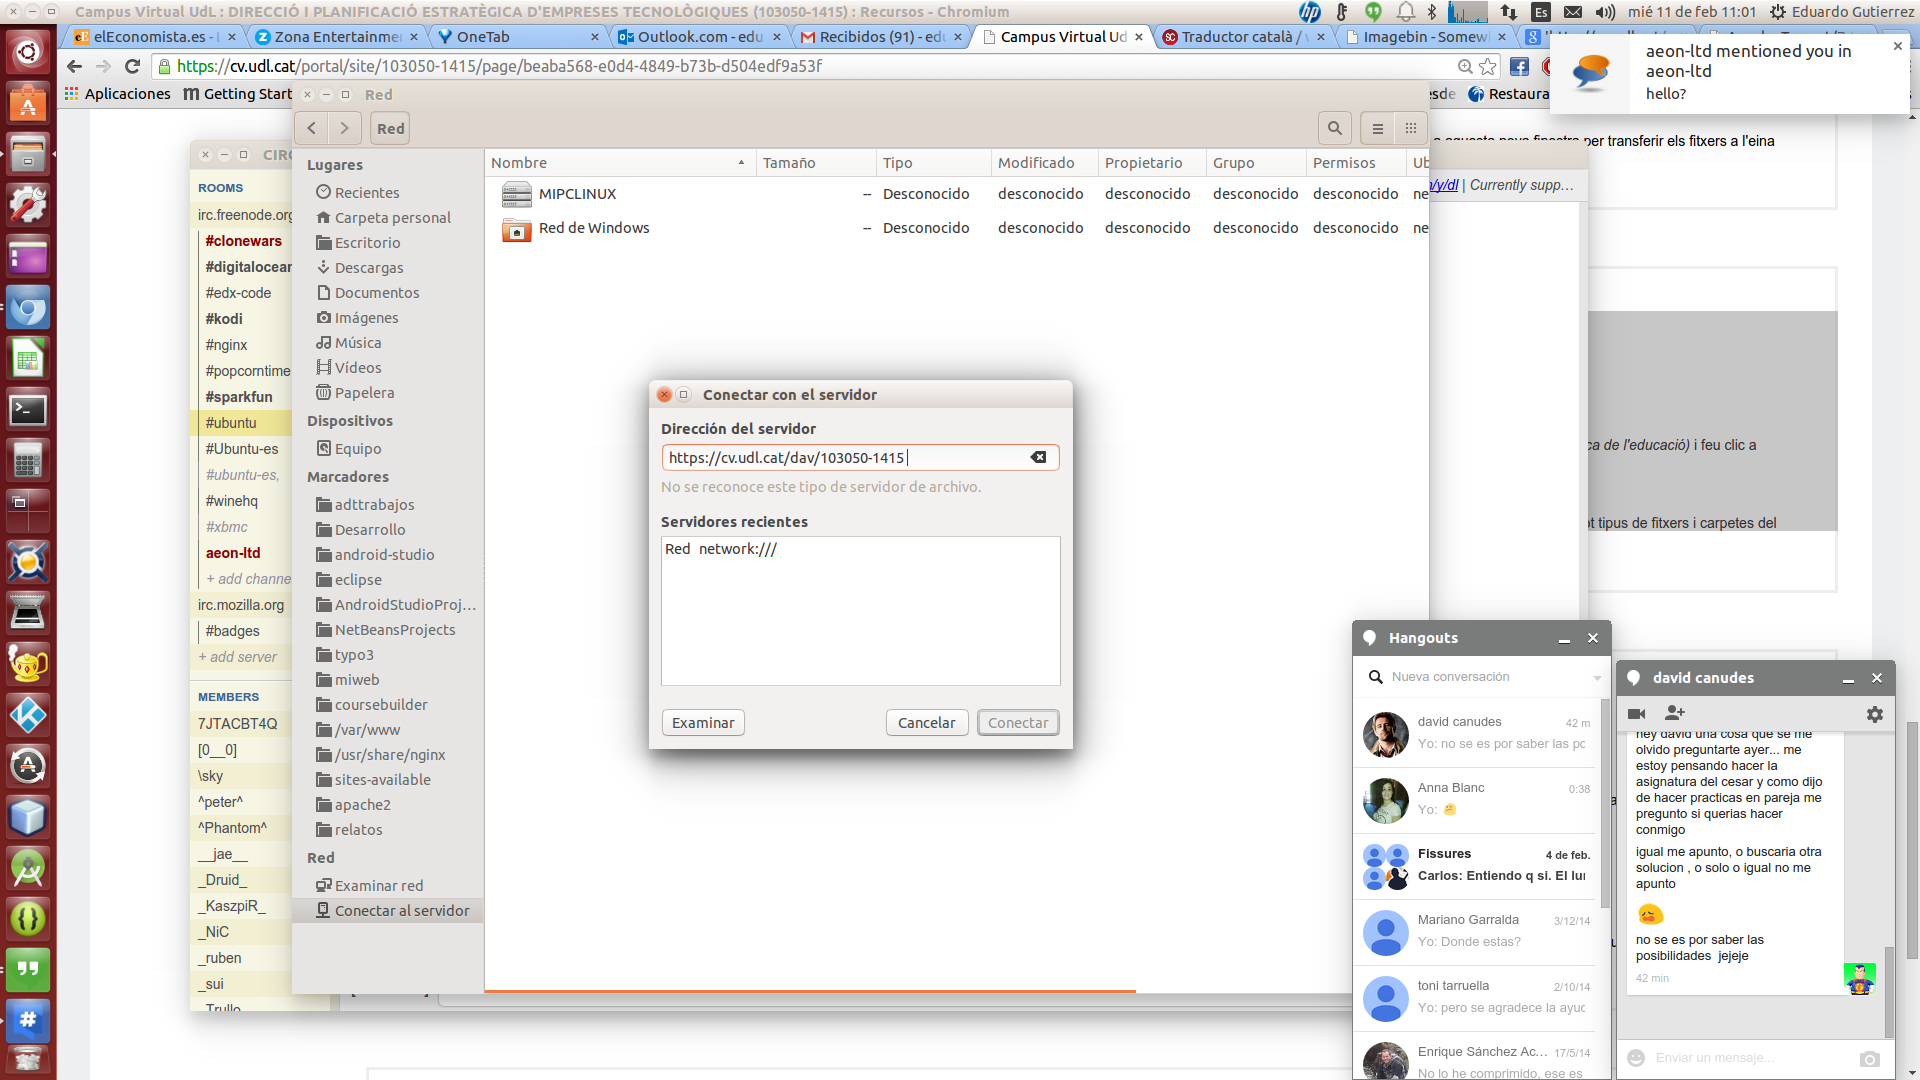The width and height of the screenshot is (1920, 1080).
Task: Click the back arrow in Files toolbar
Action: tap(312, 128)
